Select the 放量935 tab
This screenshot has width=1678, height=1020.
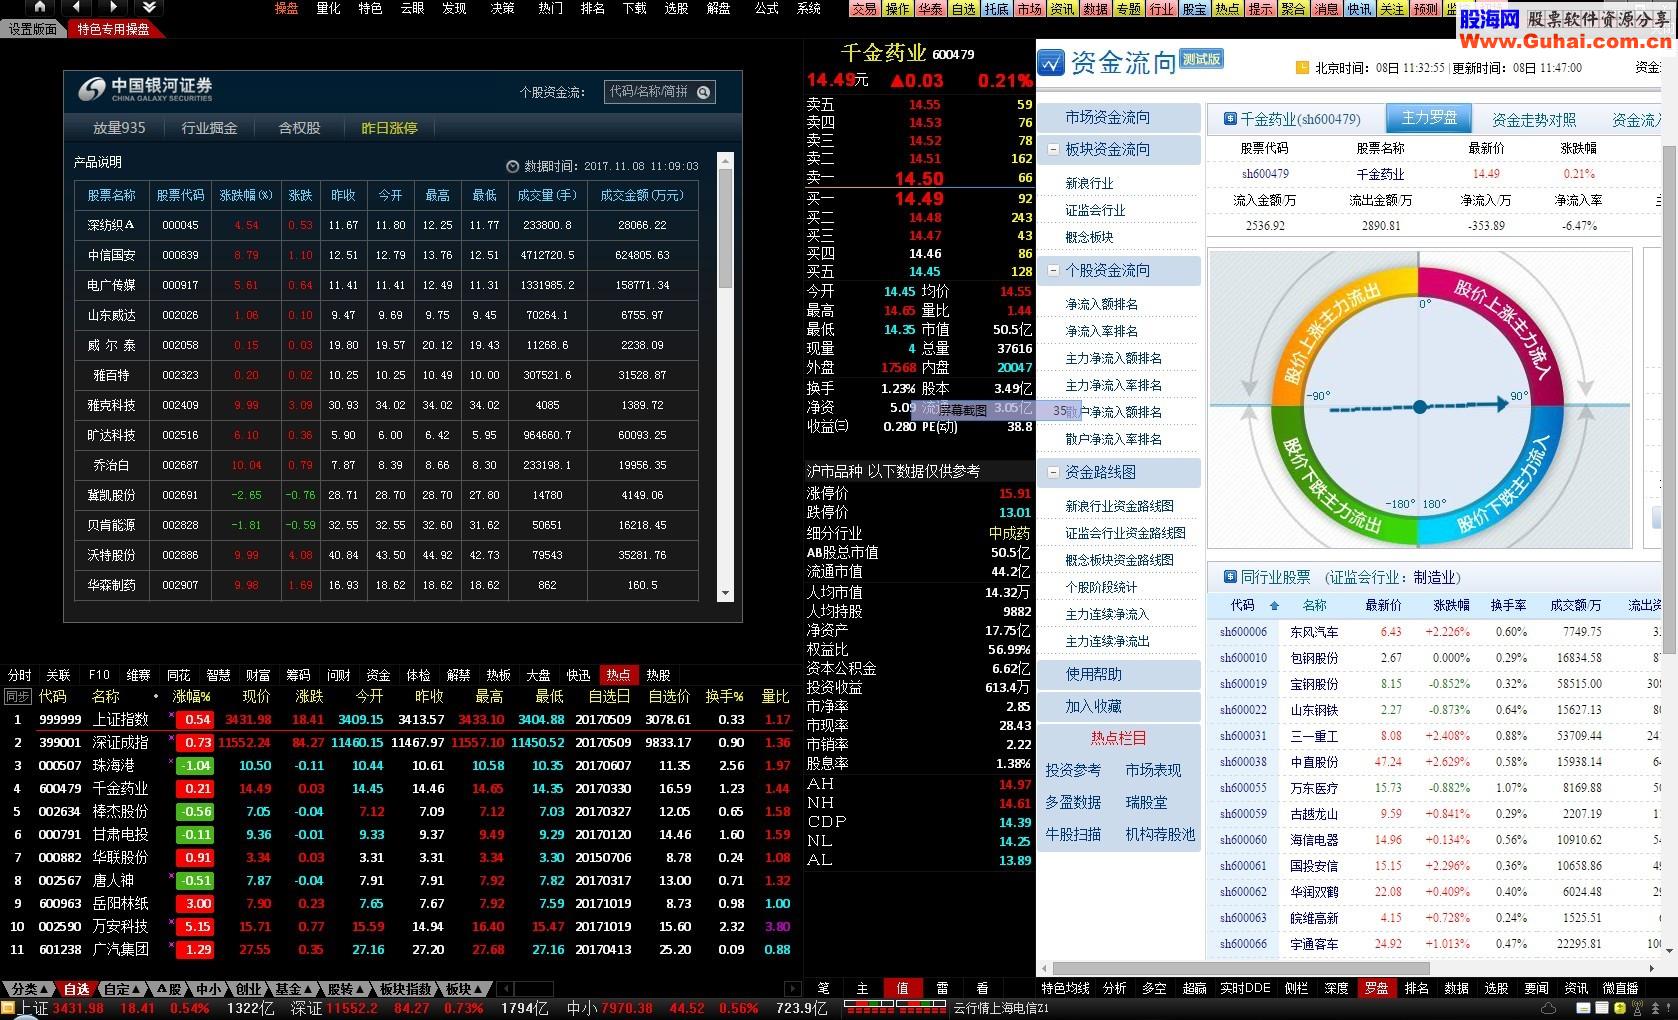pos(119,128)
